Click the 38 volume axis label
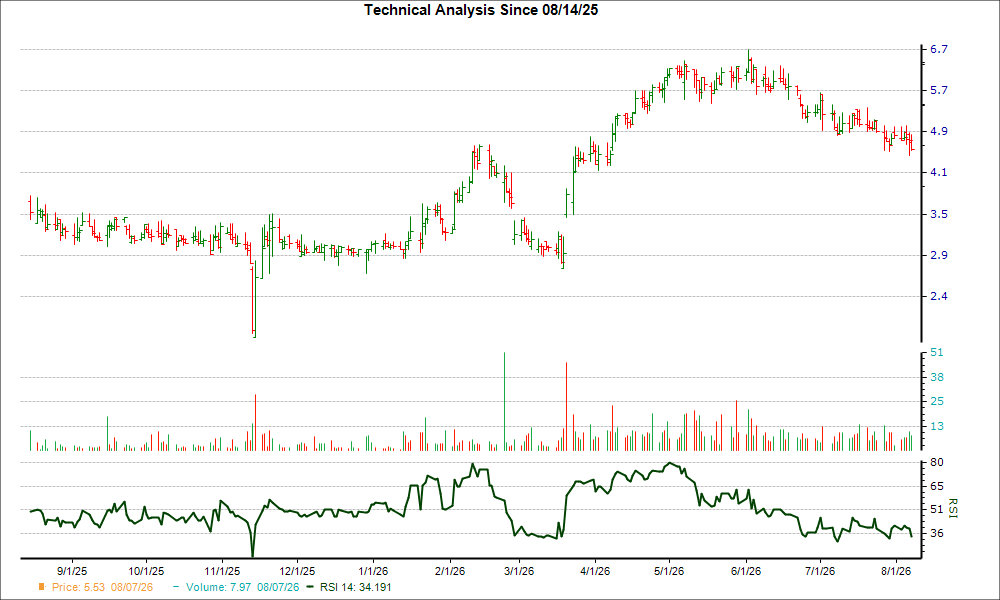Viewport: 1000px width, 600px height. (937, 377)
